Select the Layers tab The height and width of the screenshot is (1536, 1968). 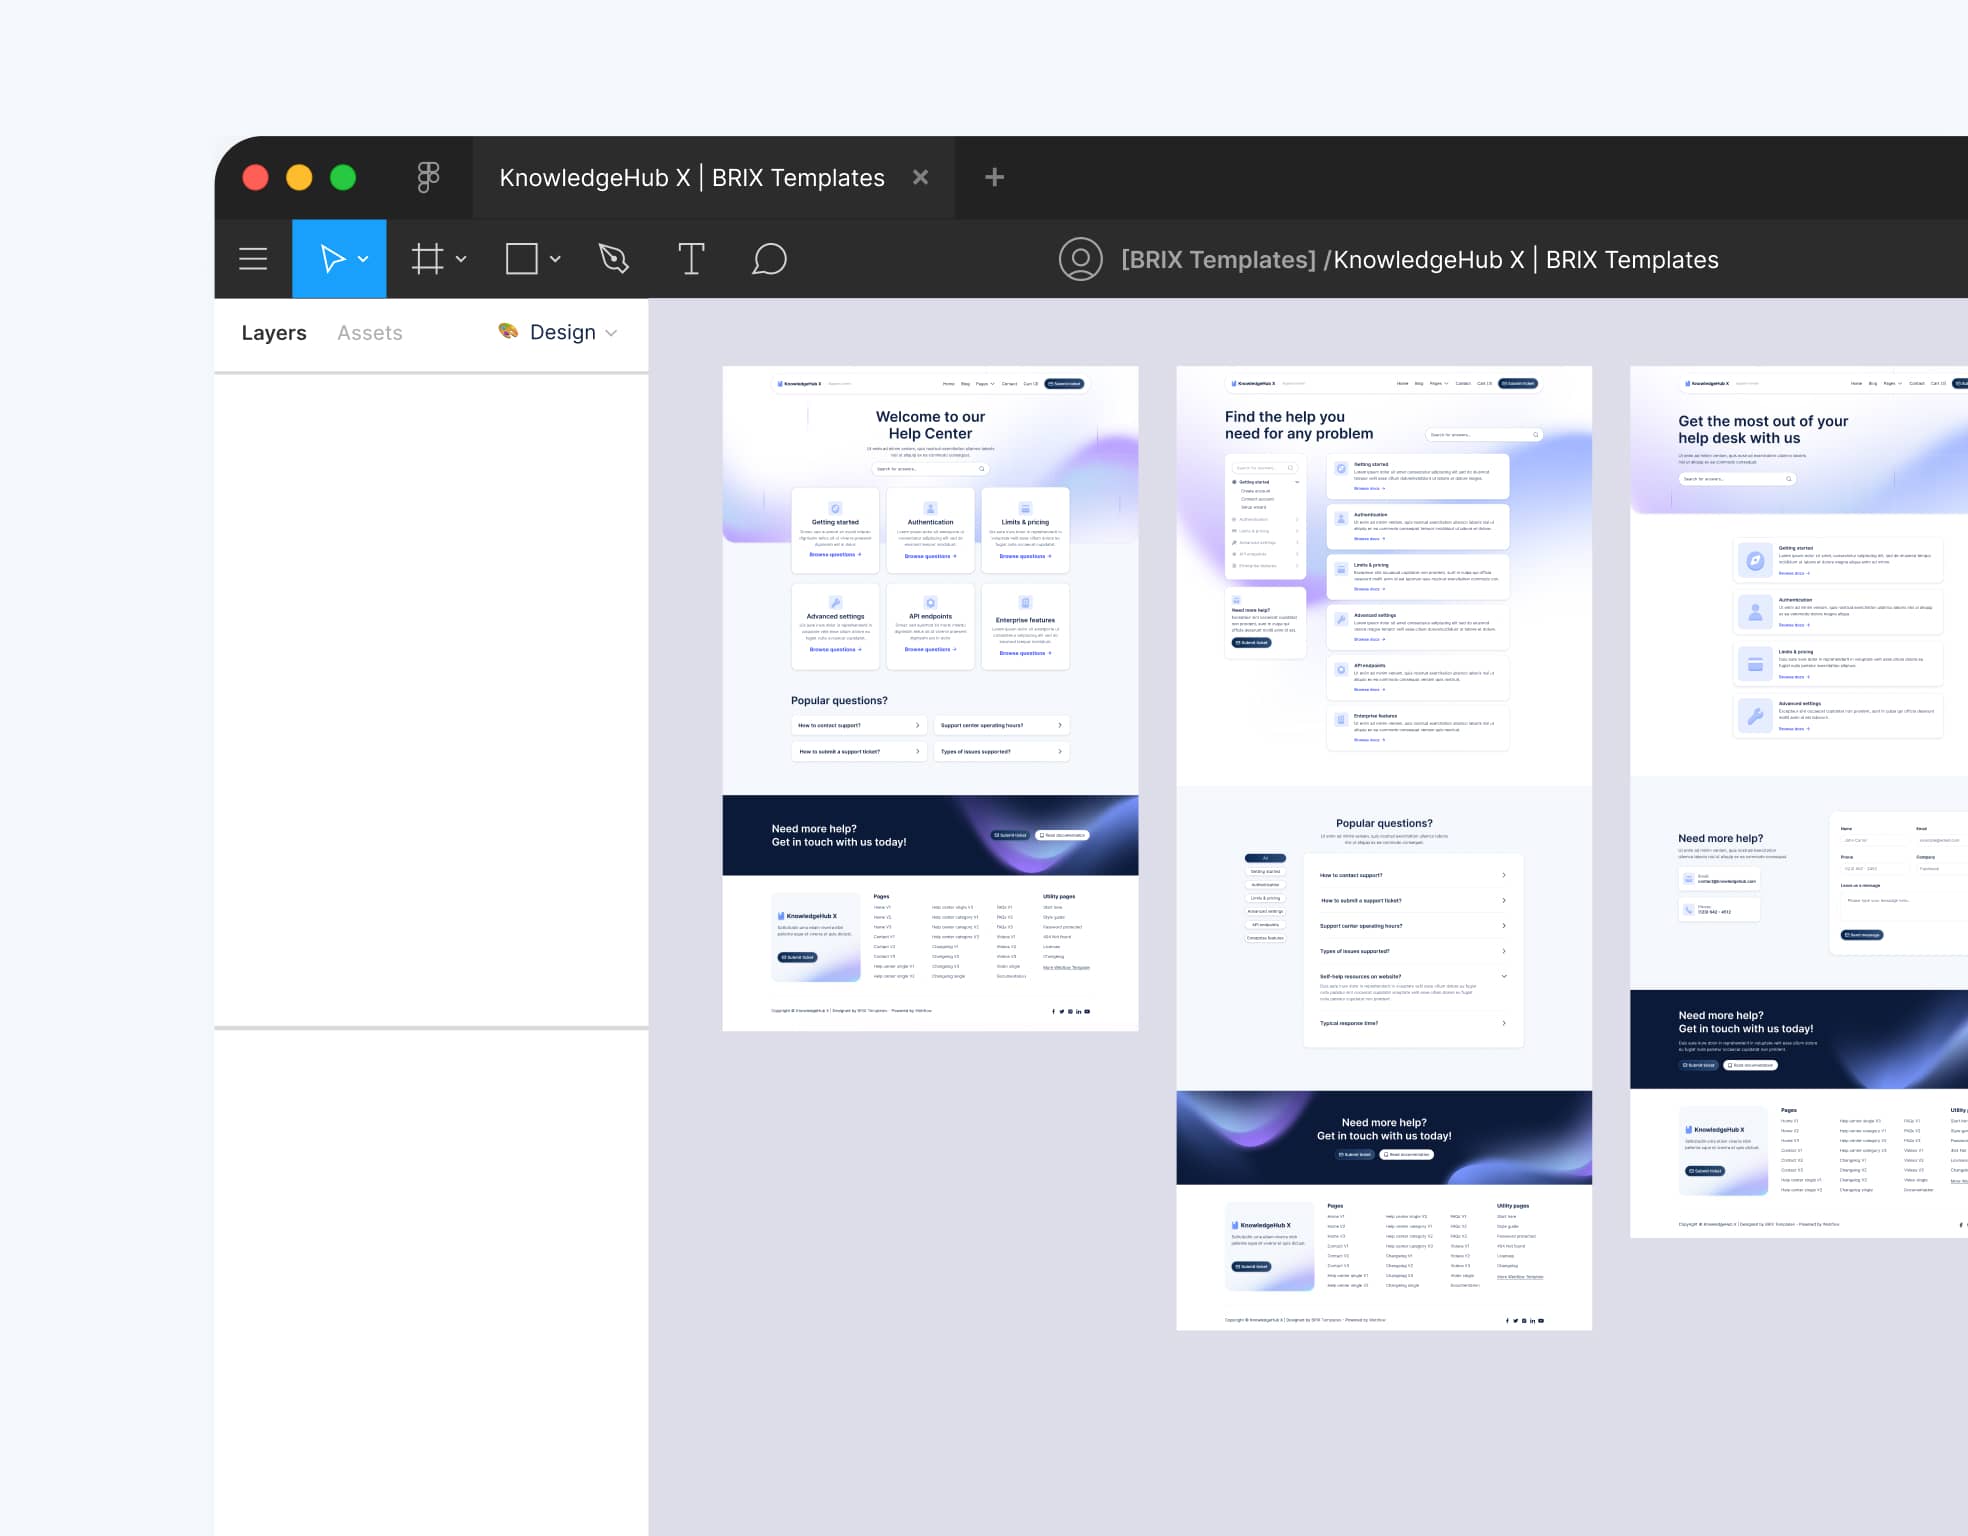tap(274, 332)
